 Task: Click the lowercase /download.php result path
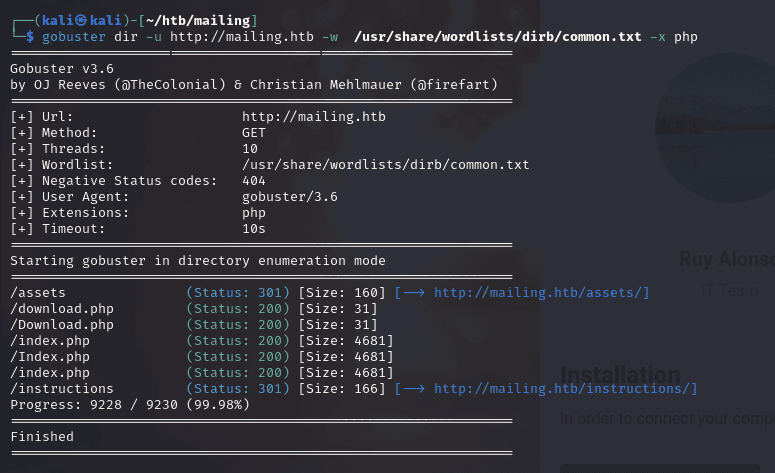[x=62, y=308]
